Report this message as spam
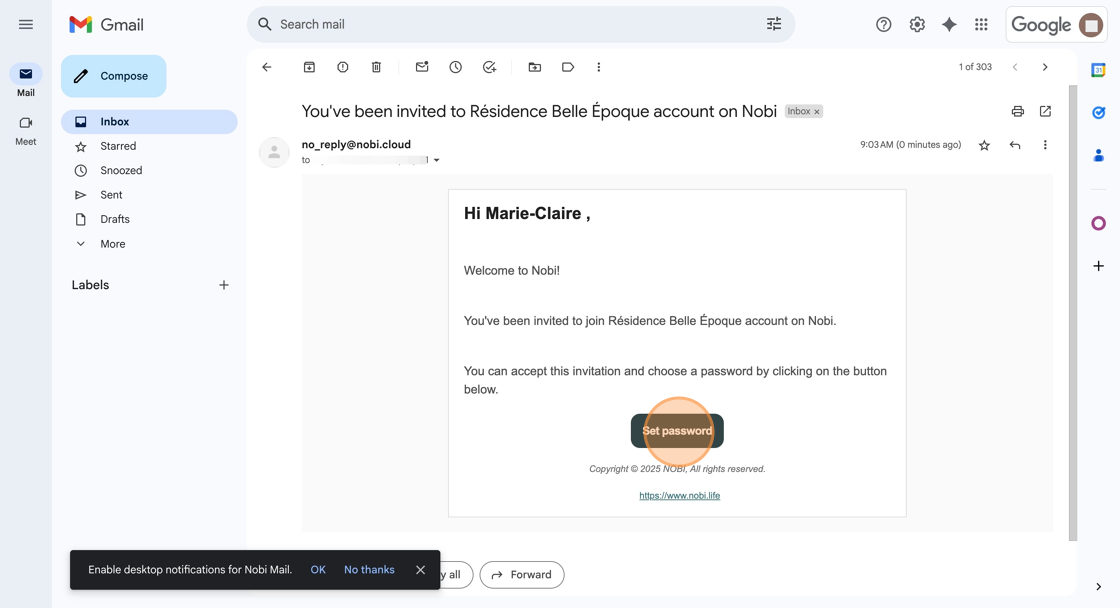 click(x=343, y=67)
